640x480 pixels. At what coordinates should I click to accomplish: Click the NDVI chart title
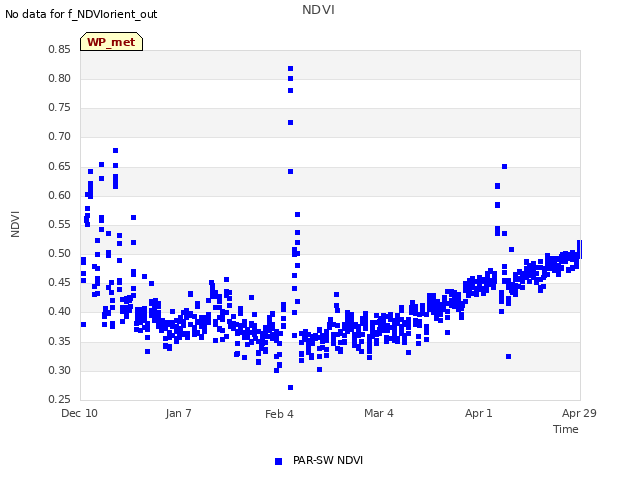(318, 10)
